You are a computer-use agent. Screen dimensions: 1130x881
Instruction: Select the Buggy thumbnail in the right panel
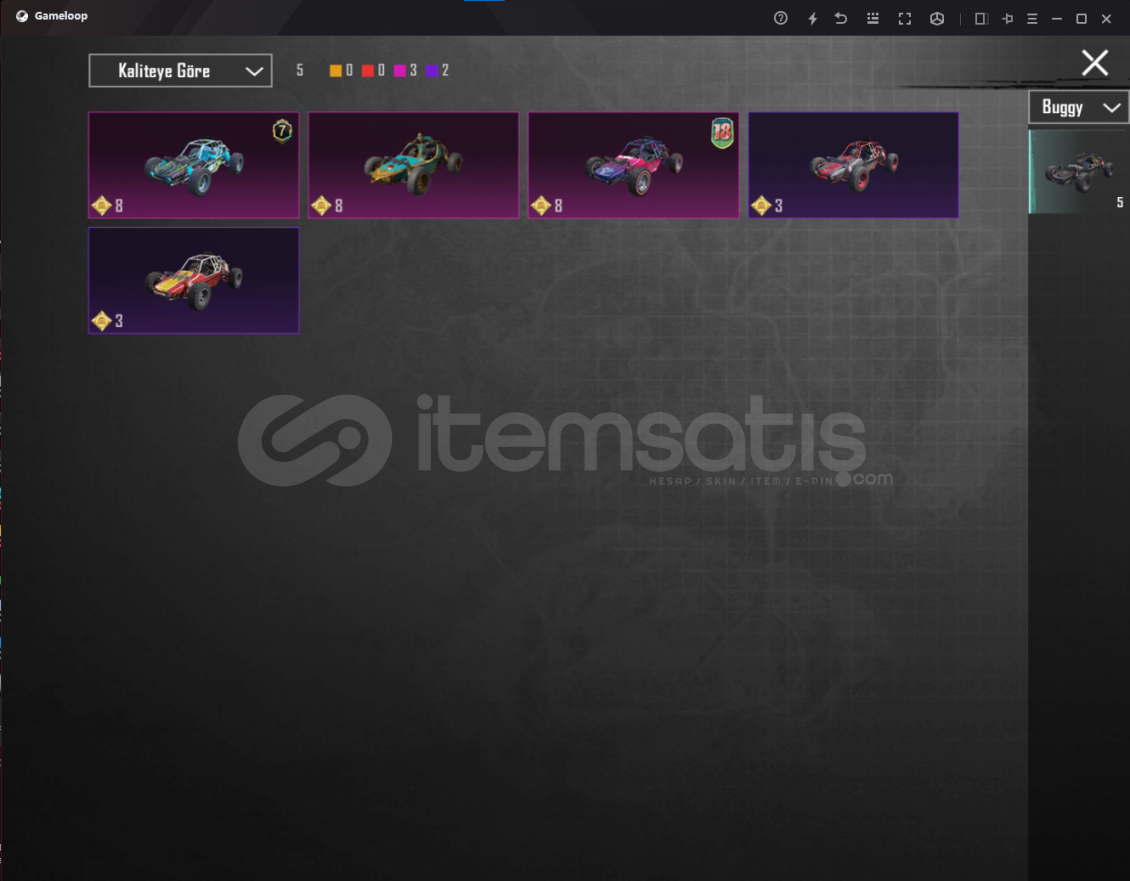[1079, 172]
